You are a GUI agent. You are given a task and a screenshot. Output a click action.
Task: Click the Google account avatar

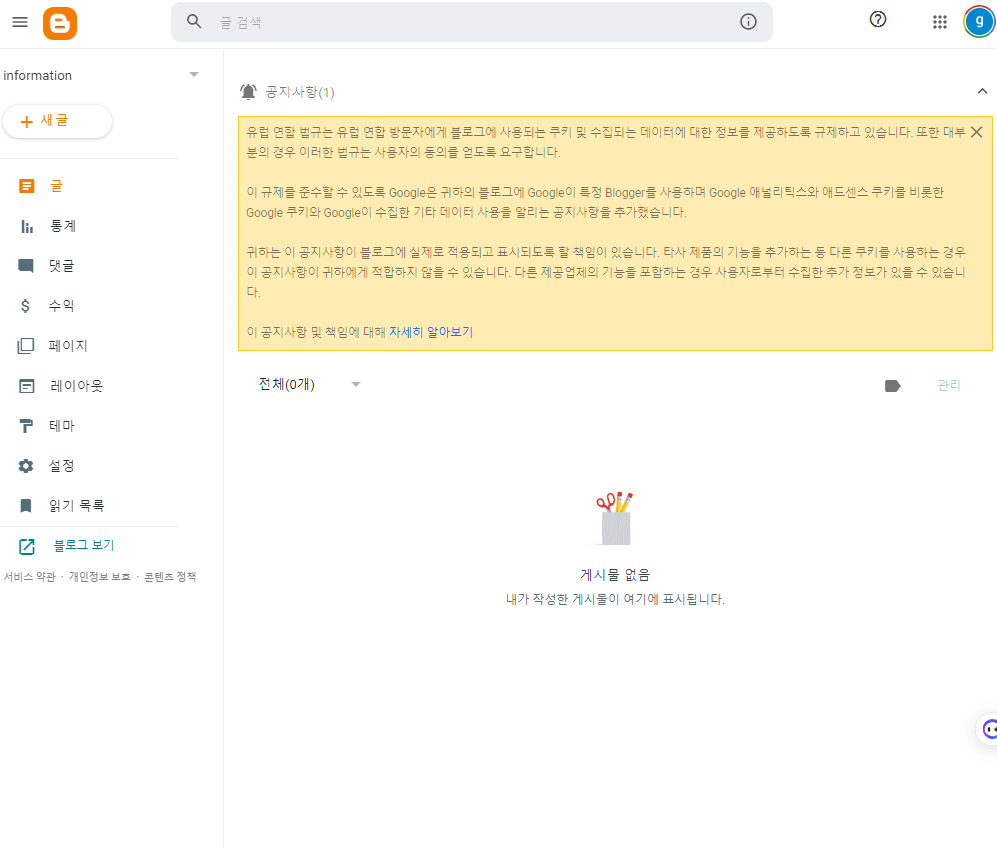(x=978, y=21)
